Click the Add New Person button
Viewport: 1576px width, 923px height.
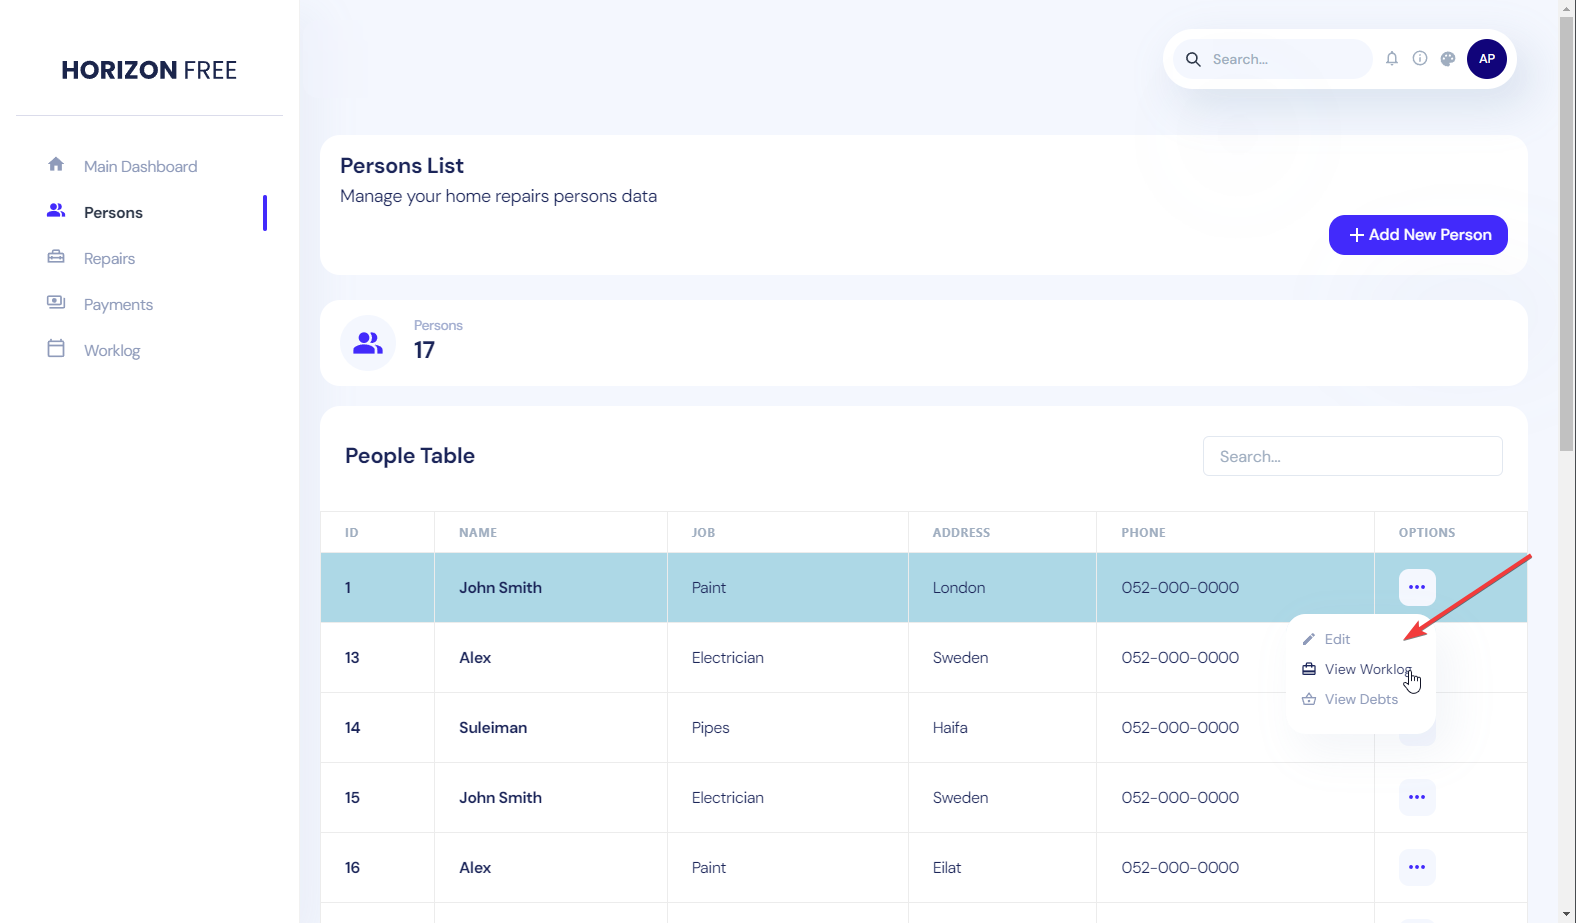click(x=1418, y=235)
